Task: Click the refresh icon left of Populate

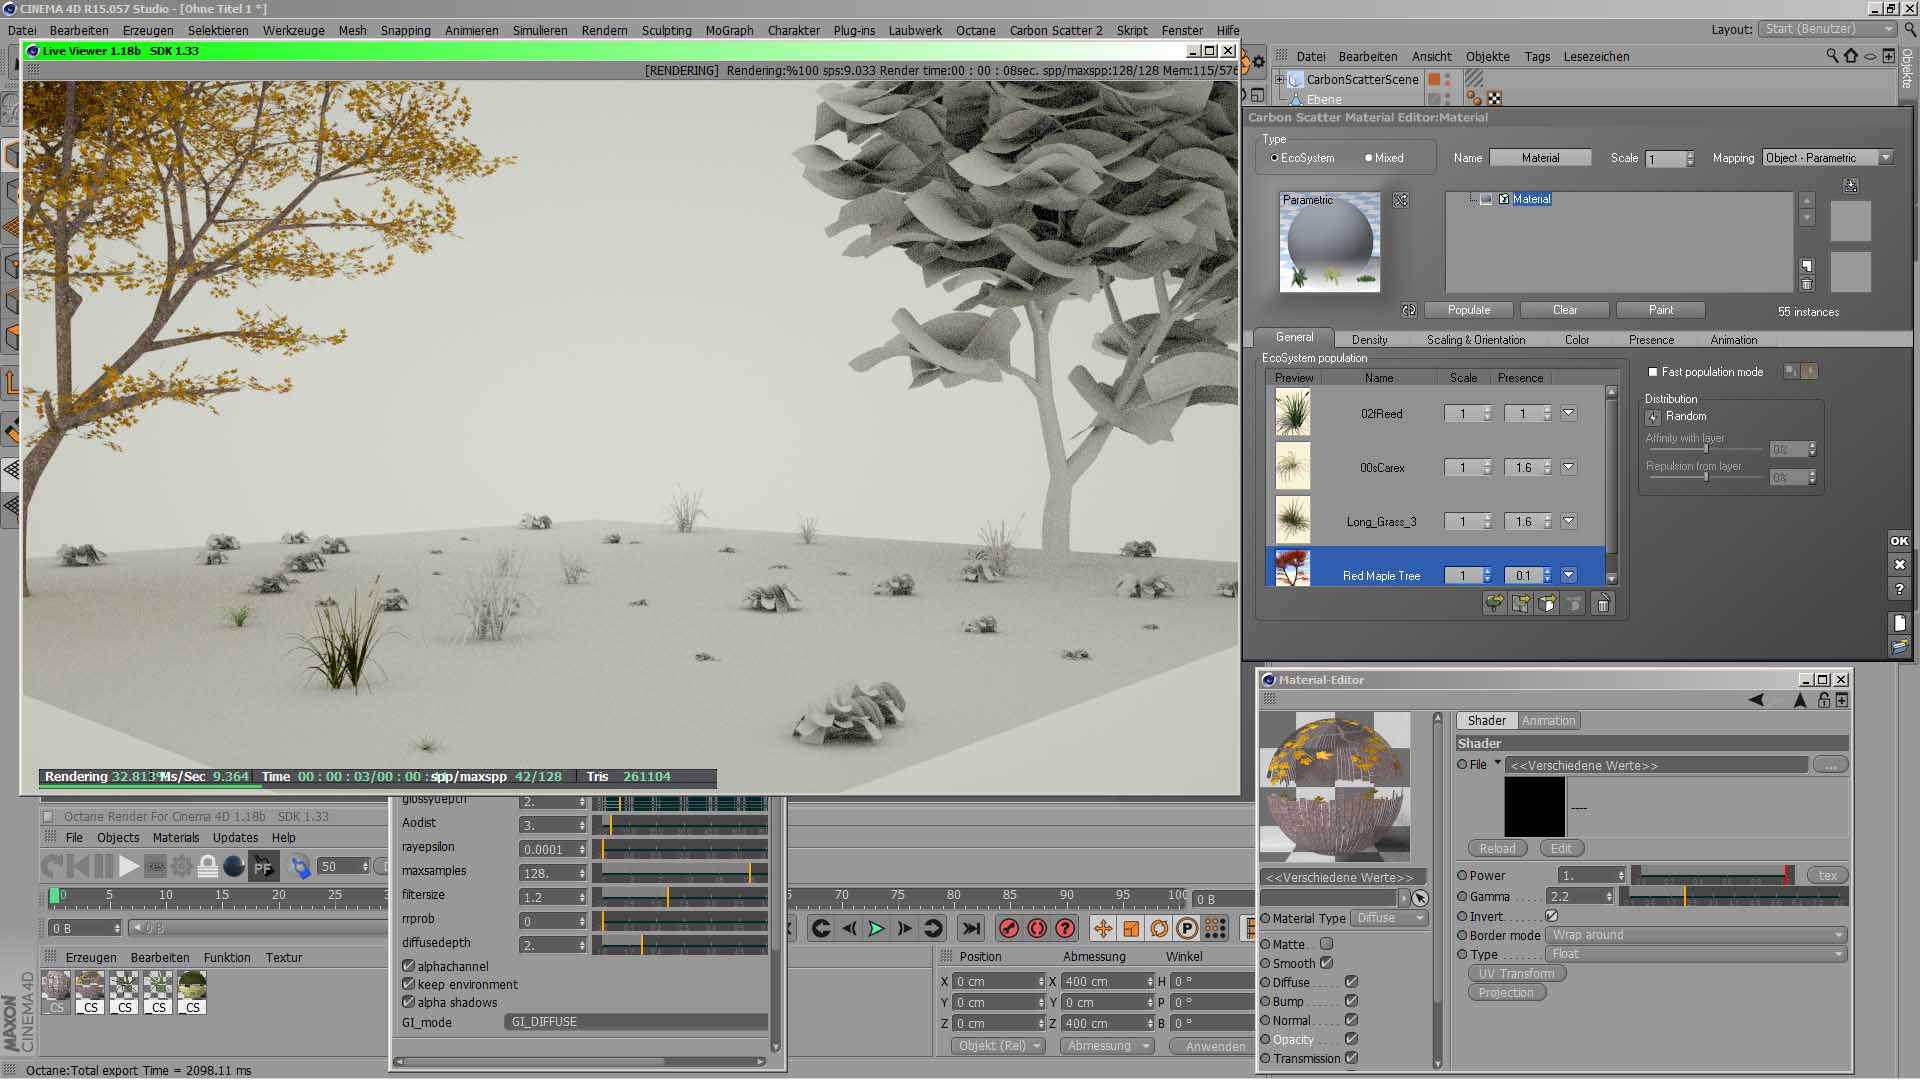Action: click(x=1409, y=310)
